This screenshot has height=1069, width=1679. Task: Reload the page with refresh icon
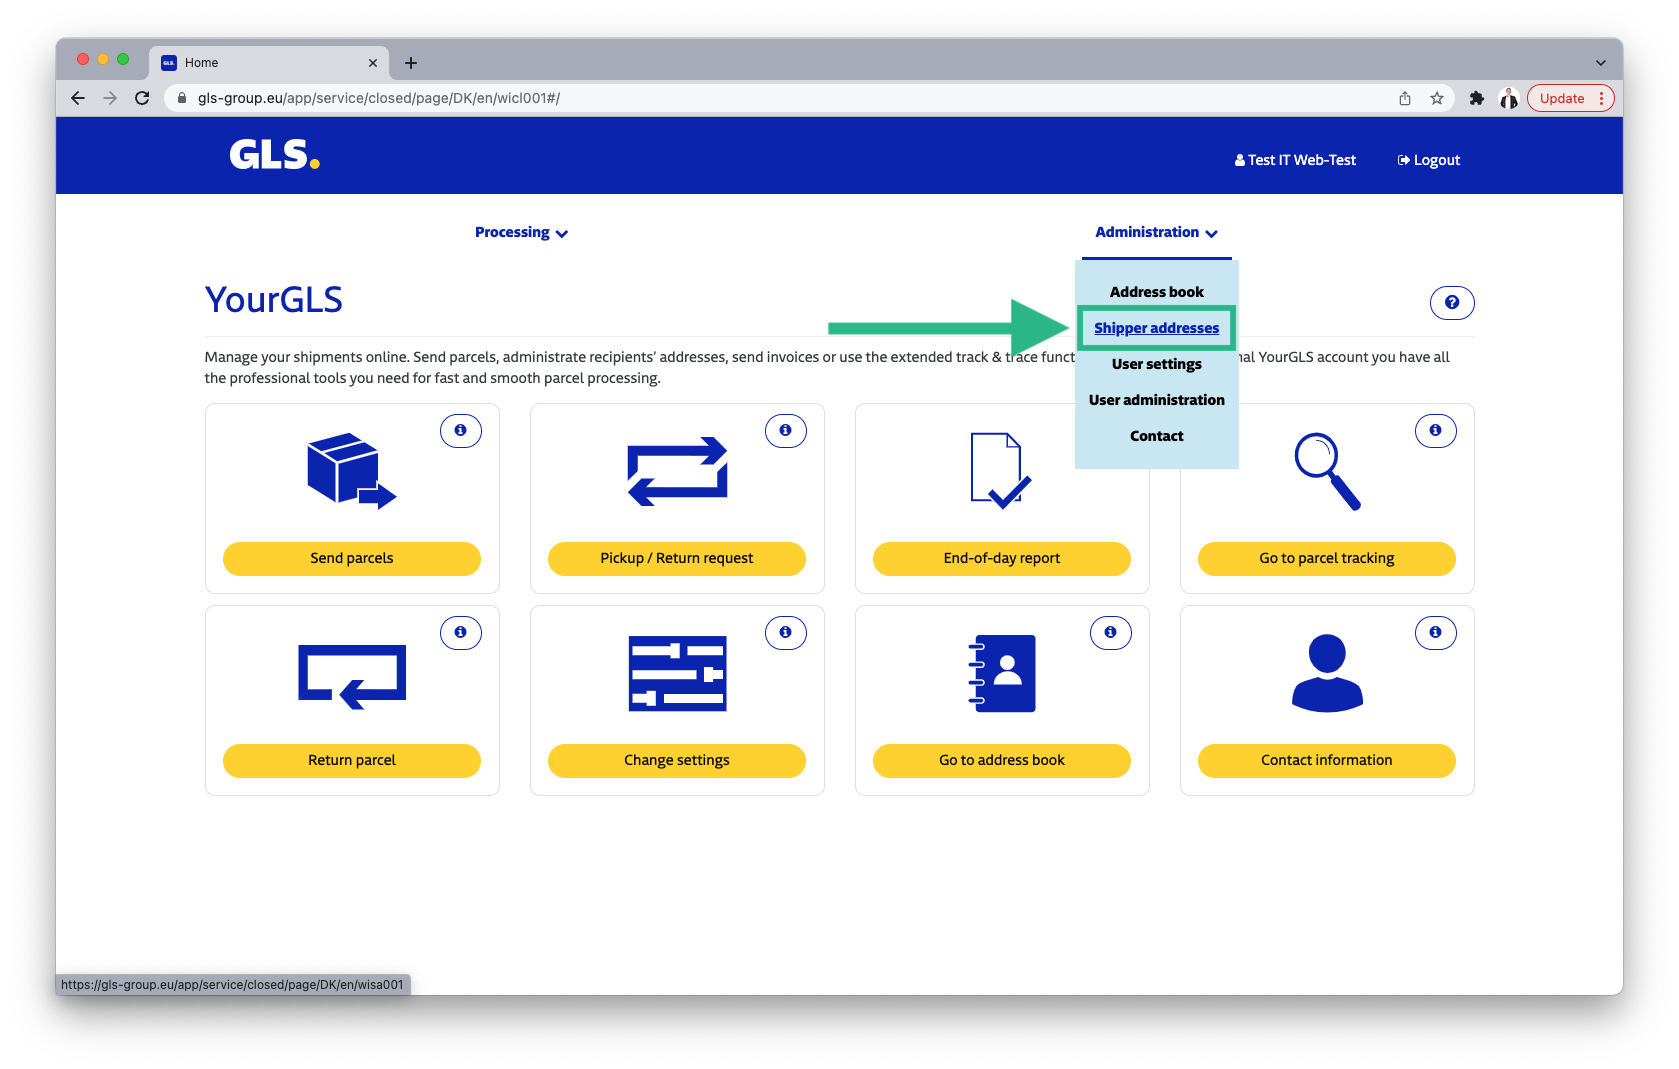click(142, 98)
